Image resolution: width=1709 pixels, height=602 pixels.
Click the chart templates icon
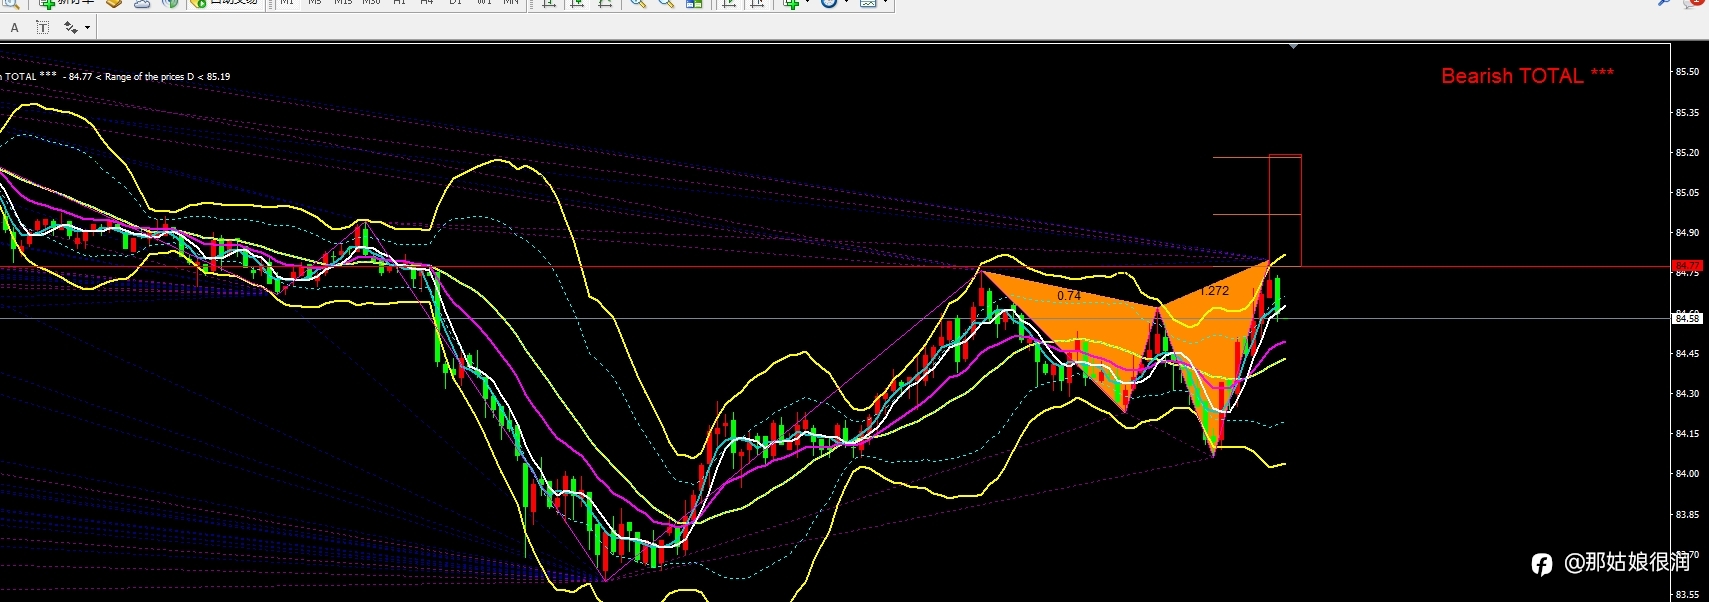pyautogui.click(x=868, y=4)
